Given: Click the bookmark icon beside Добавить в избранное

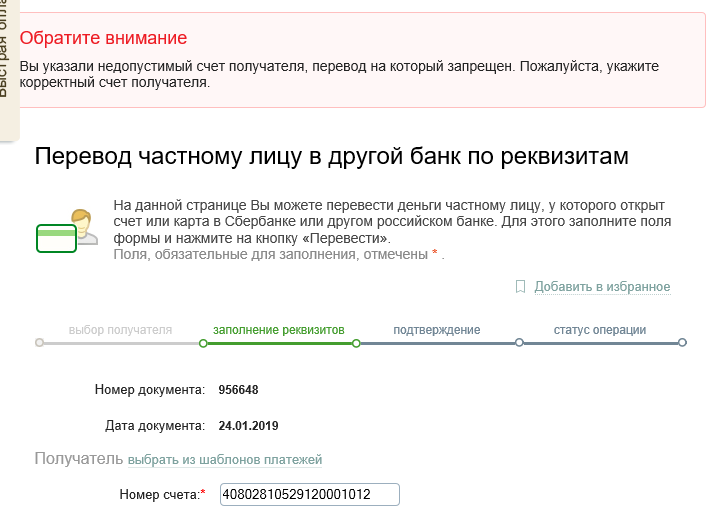Looking at the screenshot, I should tap(520, 287).
